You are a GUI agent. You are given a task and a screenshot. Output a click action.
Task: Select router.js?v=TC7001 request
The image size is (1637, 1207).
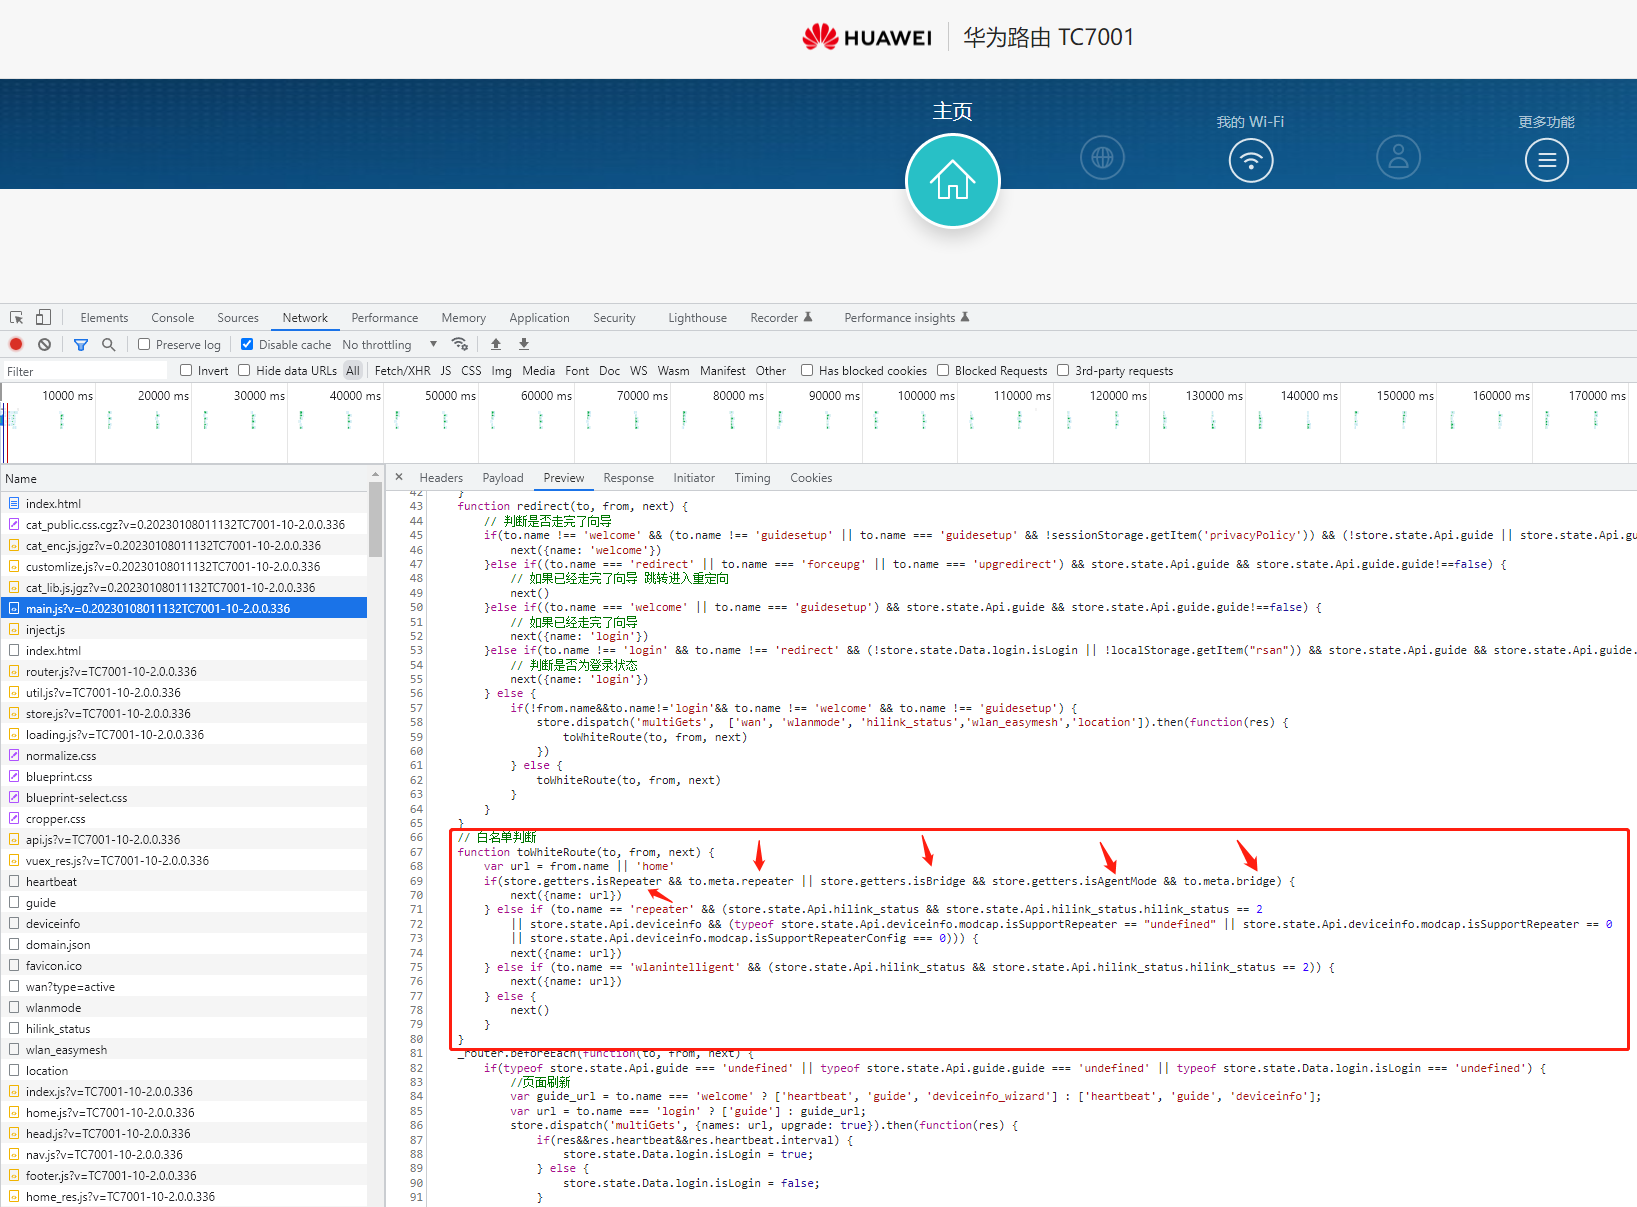tap(184, 671)
